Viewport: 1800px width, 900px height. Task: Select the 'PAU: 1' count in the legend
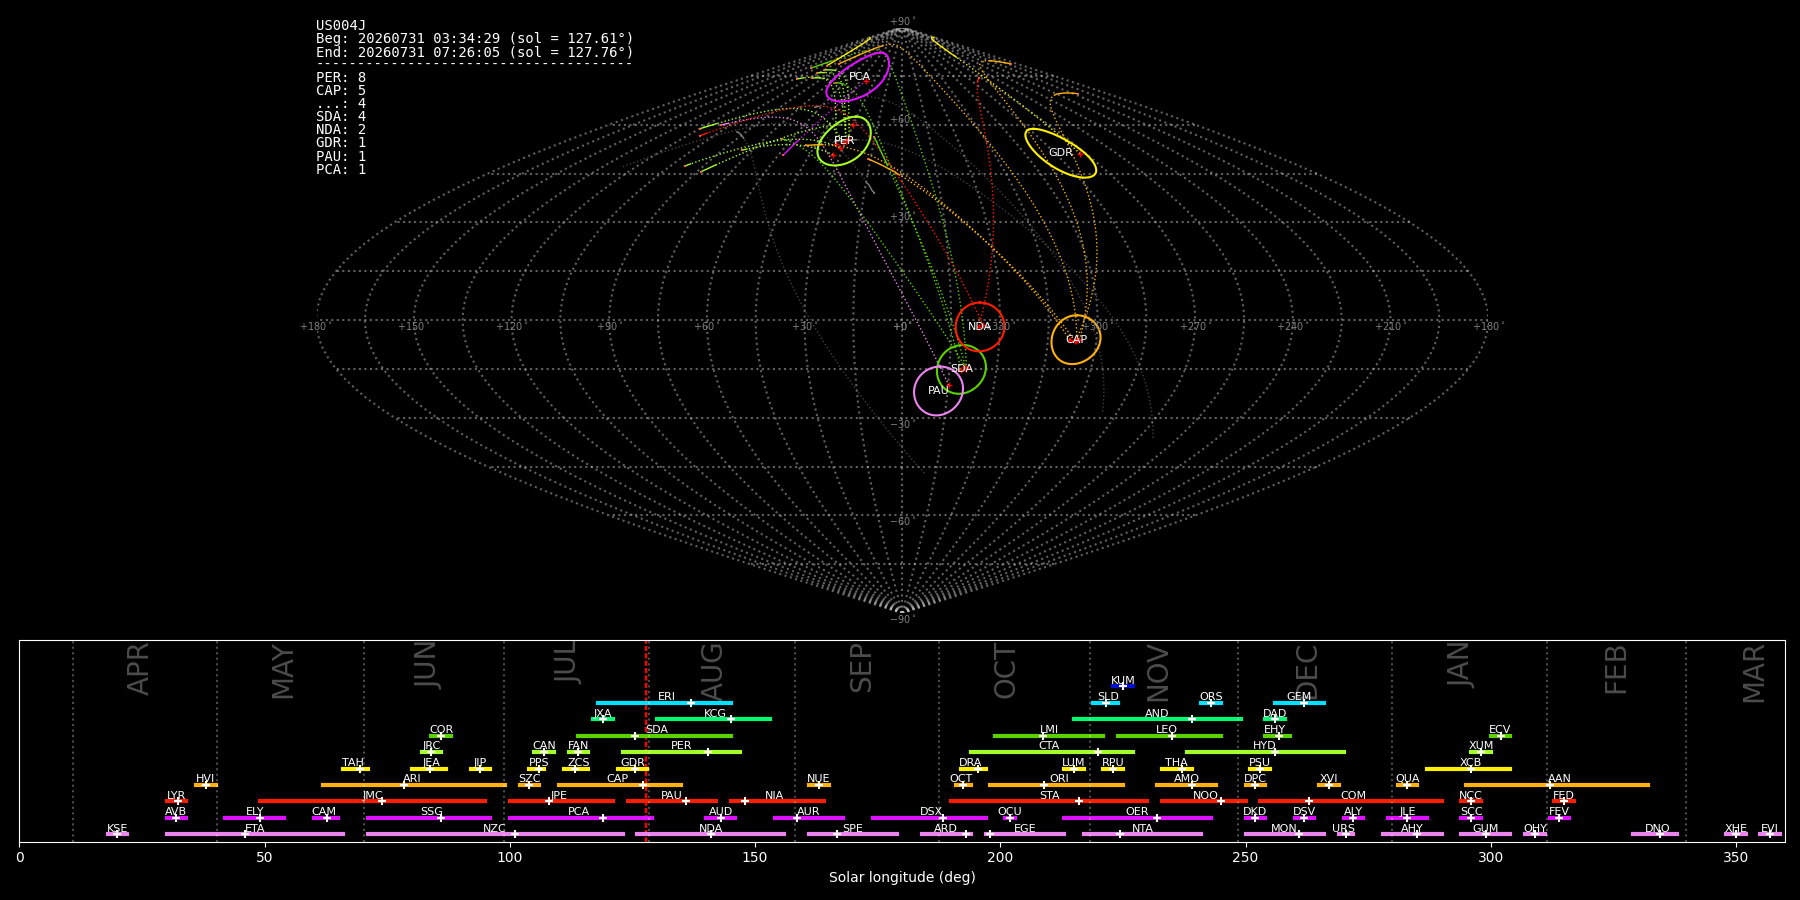341,157
